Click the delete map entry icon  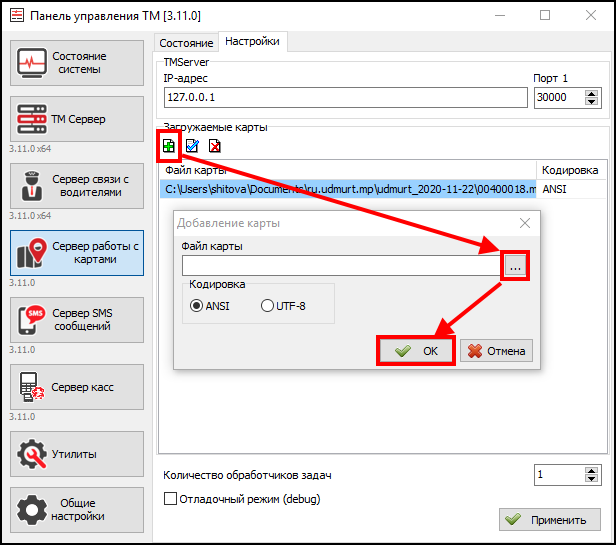214,146
